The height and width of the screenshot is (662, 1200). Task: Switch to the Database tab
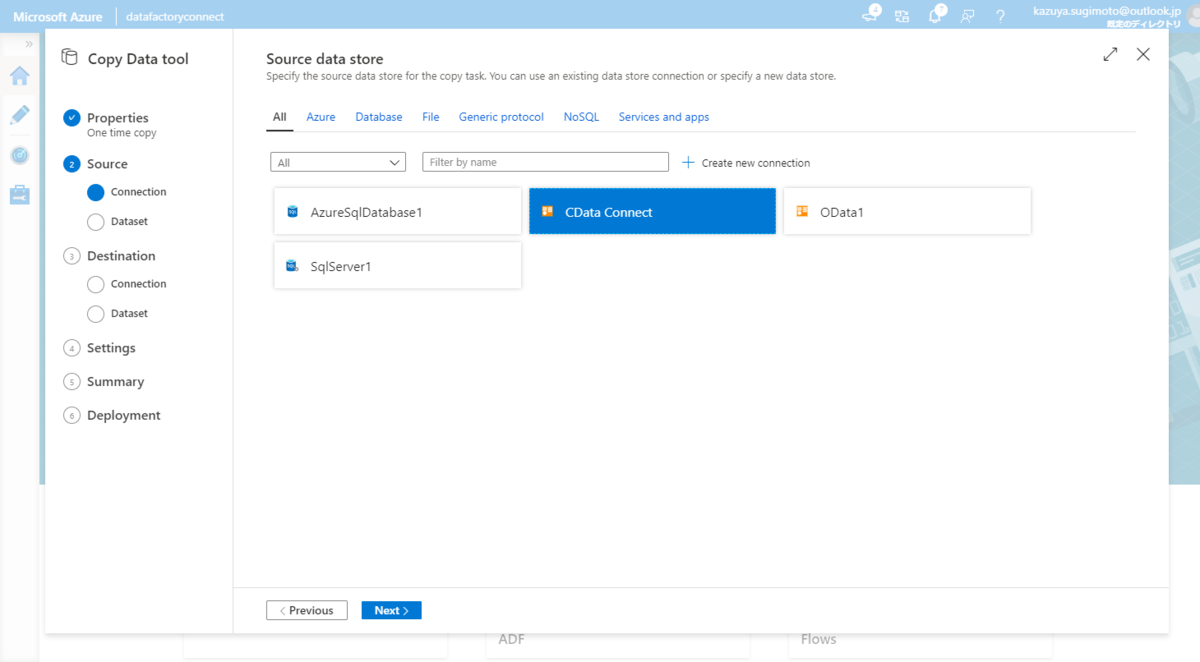tap(379, 117)
